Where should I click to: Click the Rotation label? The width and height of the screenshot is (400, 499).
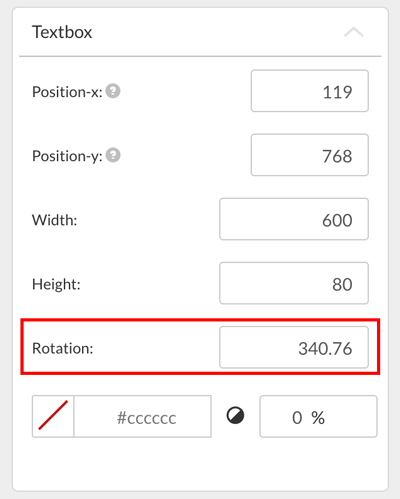tap(63, 348)
